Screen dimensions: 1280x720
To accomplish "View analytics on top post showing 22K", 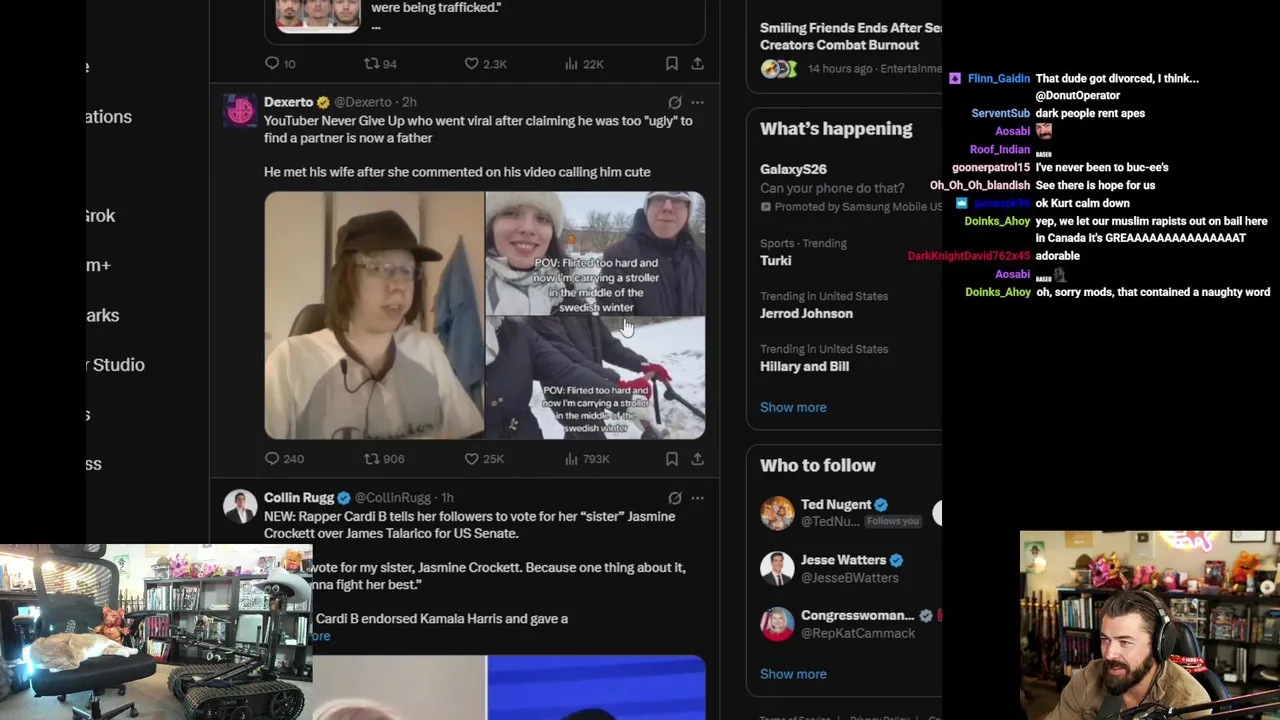I will coord(584,64).
